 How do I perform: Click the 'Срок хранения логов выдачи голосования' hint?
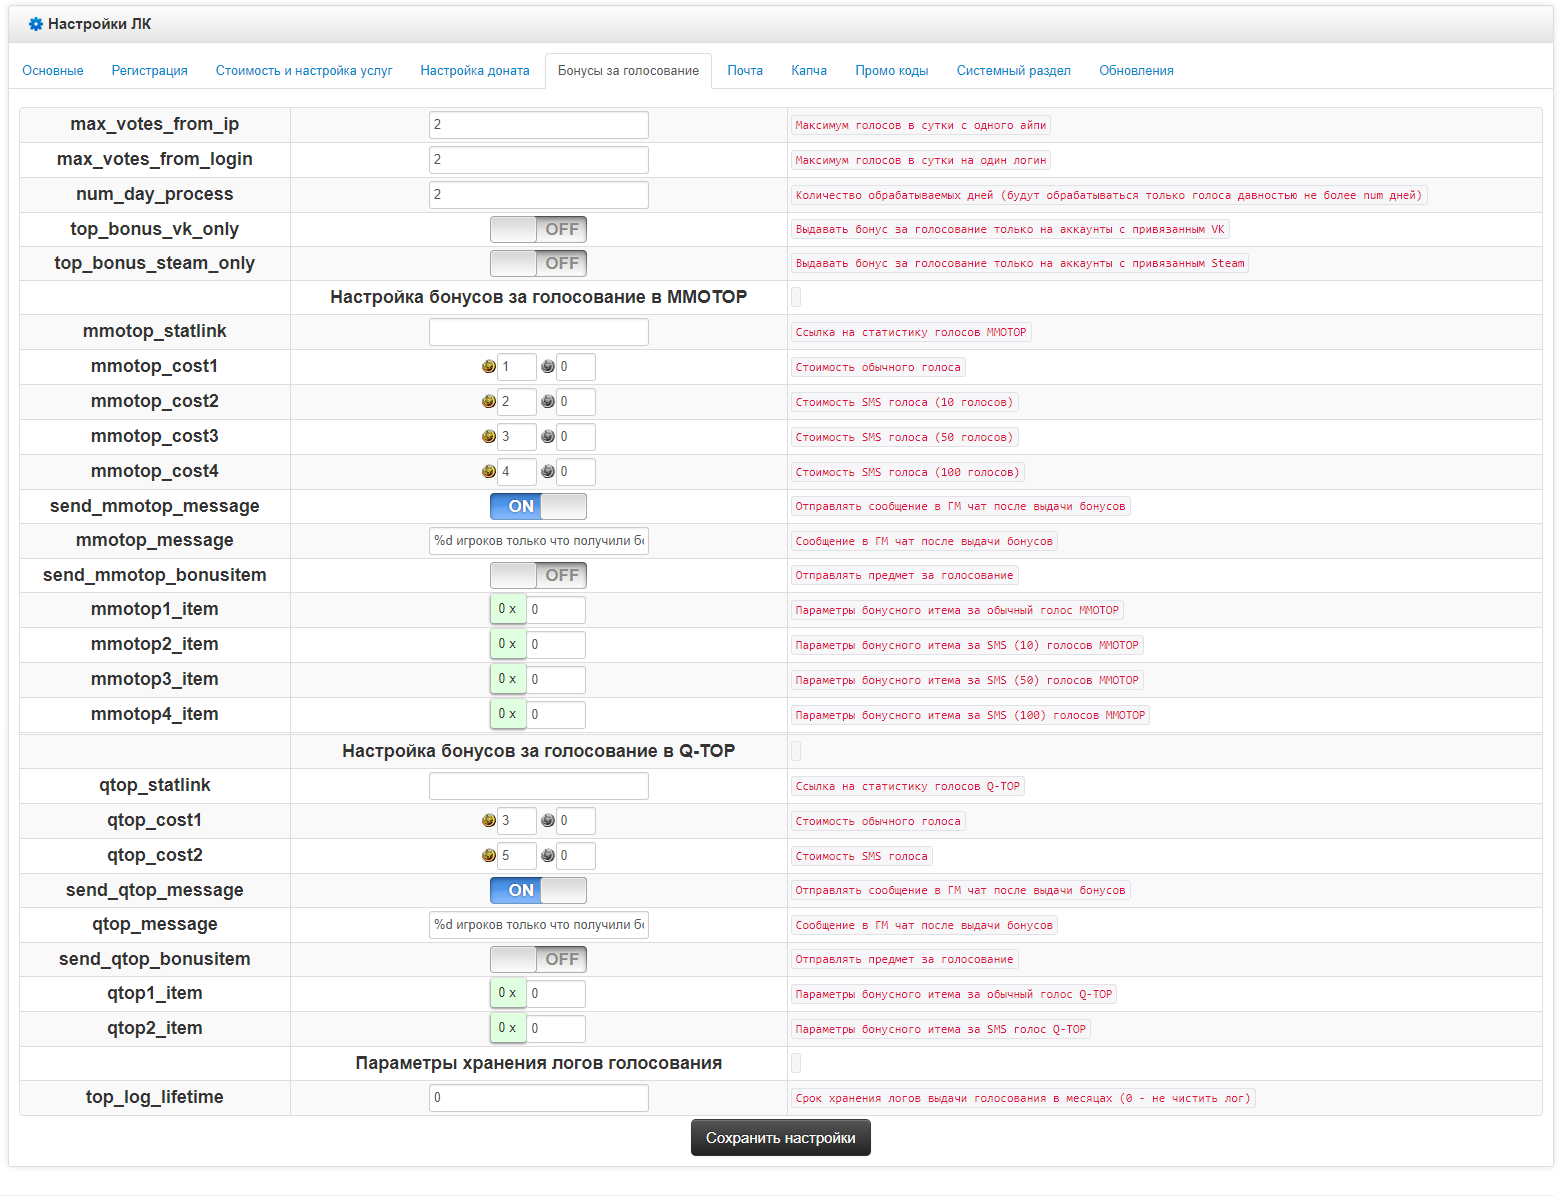click(x=1023, y=1098)
